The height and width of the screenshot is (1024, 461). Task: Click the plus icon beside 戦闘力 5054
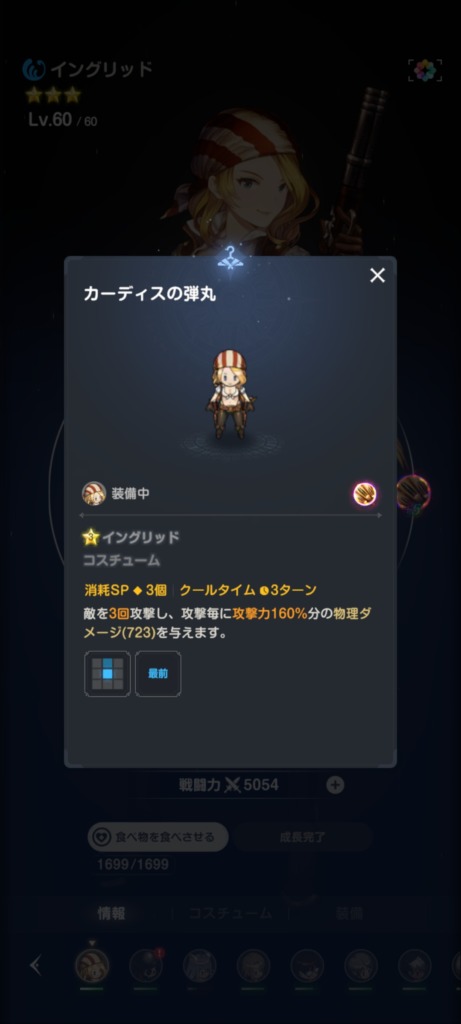(x=335, y=785)
